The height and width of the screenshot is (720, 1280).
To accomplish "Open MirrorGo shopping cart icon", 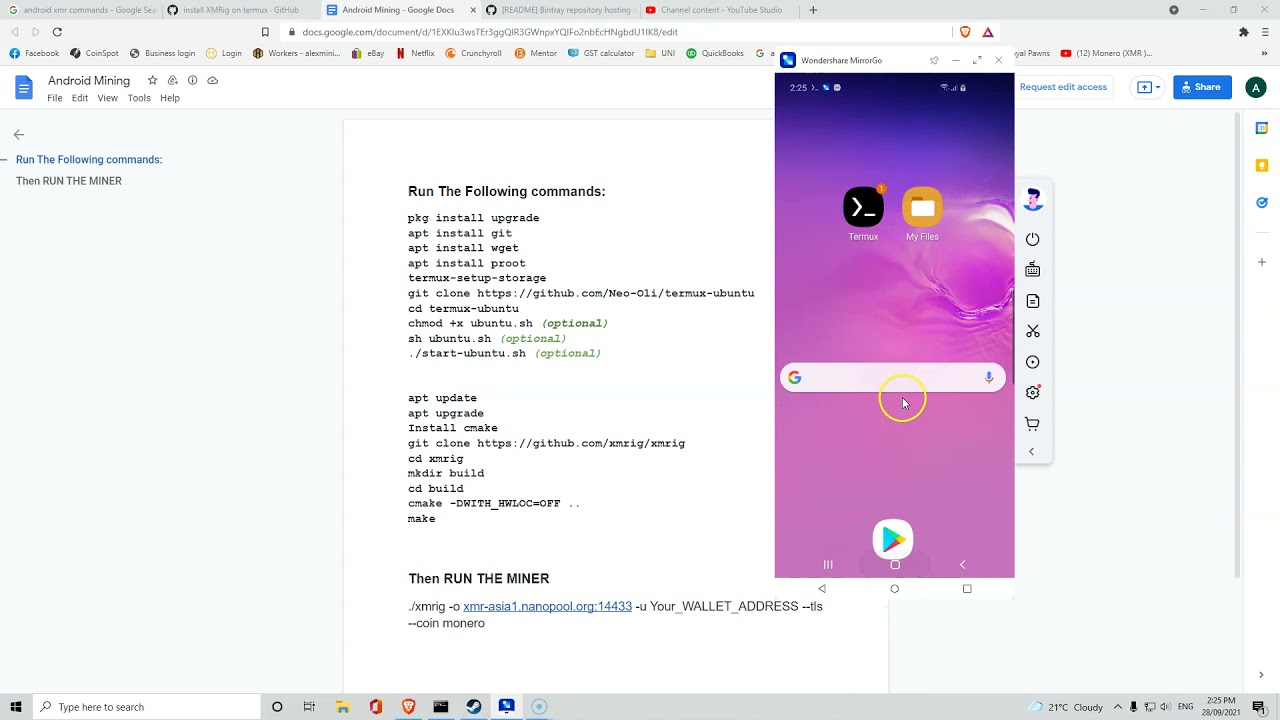I will coord(1033,424).
